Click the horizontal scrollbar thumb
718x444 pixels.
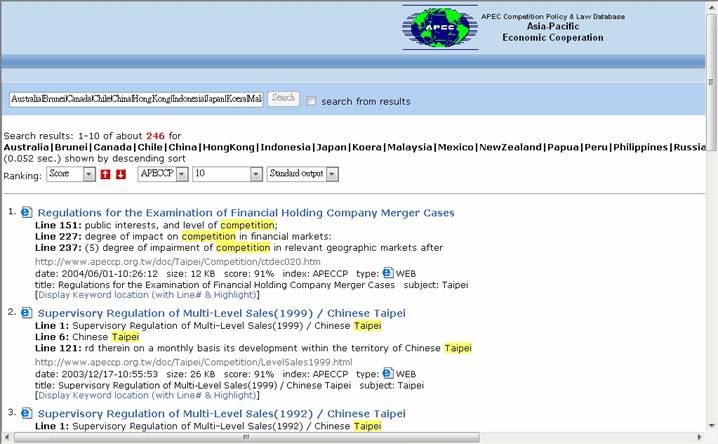246,437
